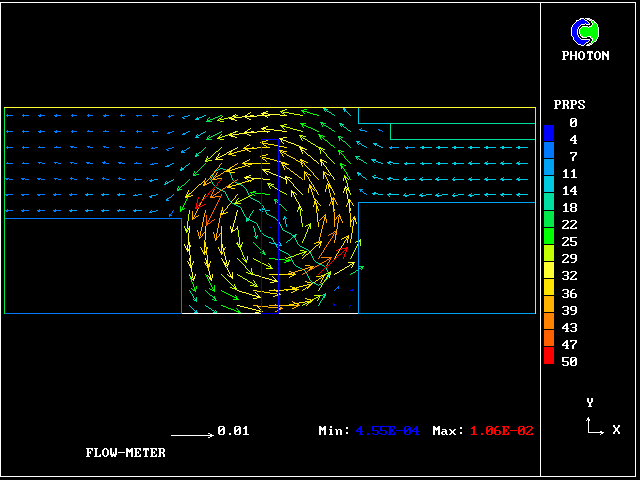This screenshot has width=640, height=480.
Task: Click the PHOTON globe logo icon
Action: [x=585, y=32]
